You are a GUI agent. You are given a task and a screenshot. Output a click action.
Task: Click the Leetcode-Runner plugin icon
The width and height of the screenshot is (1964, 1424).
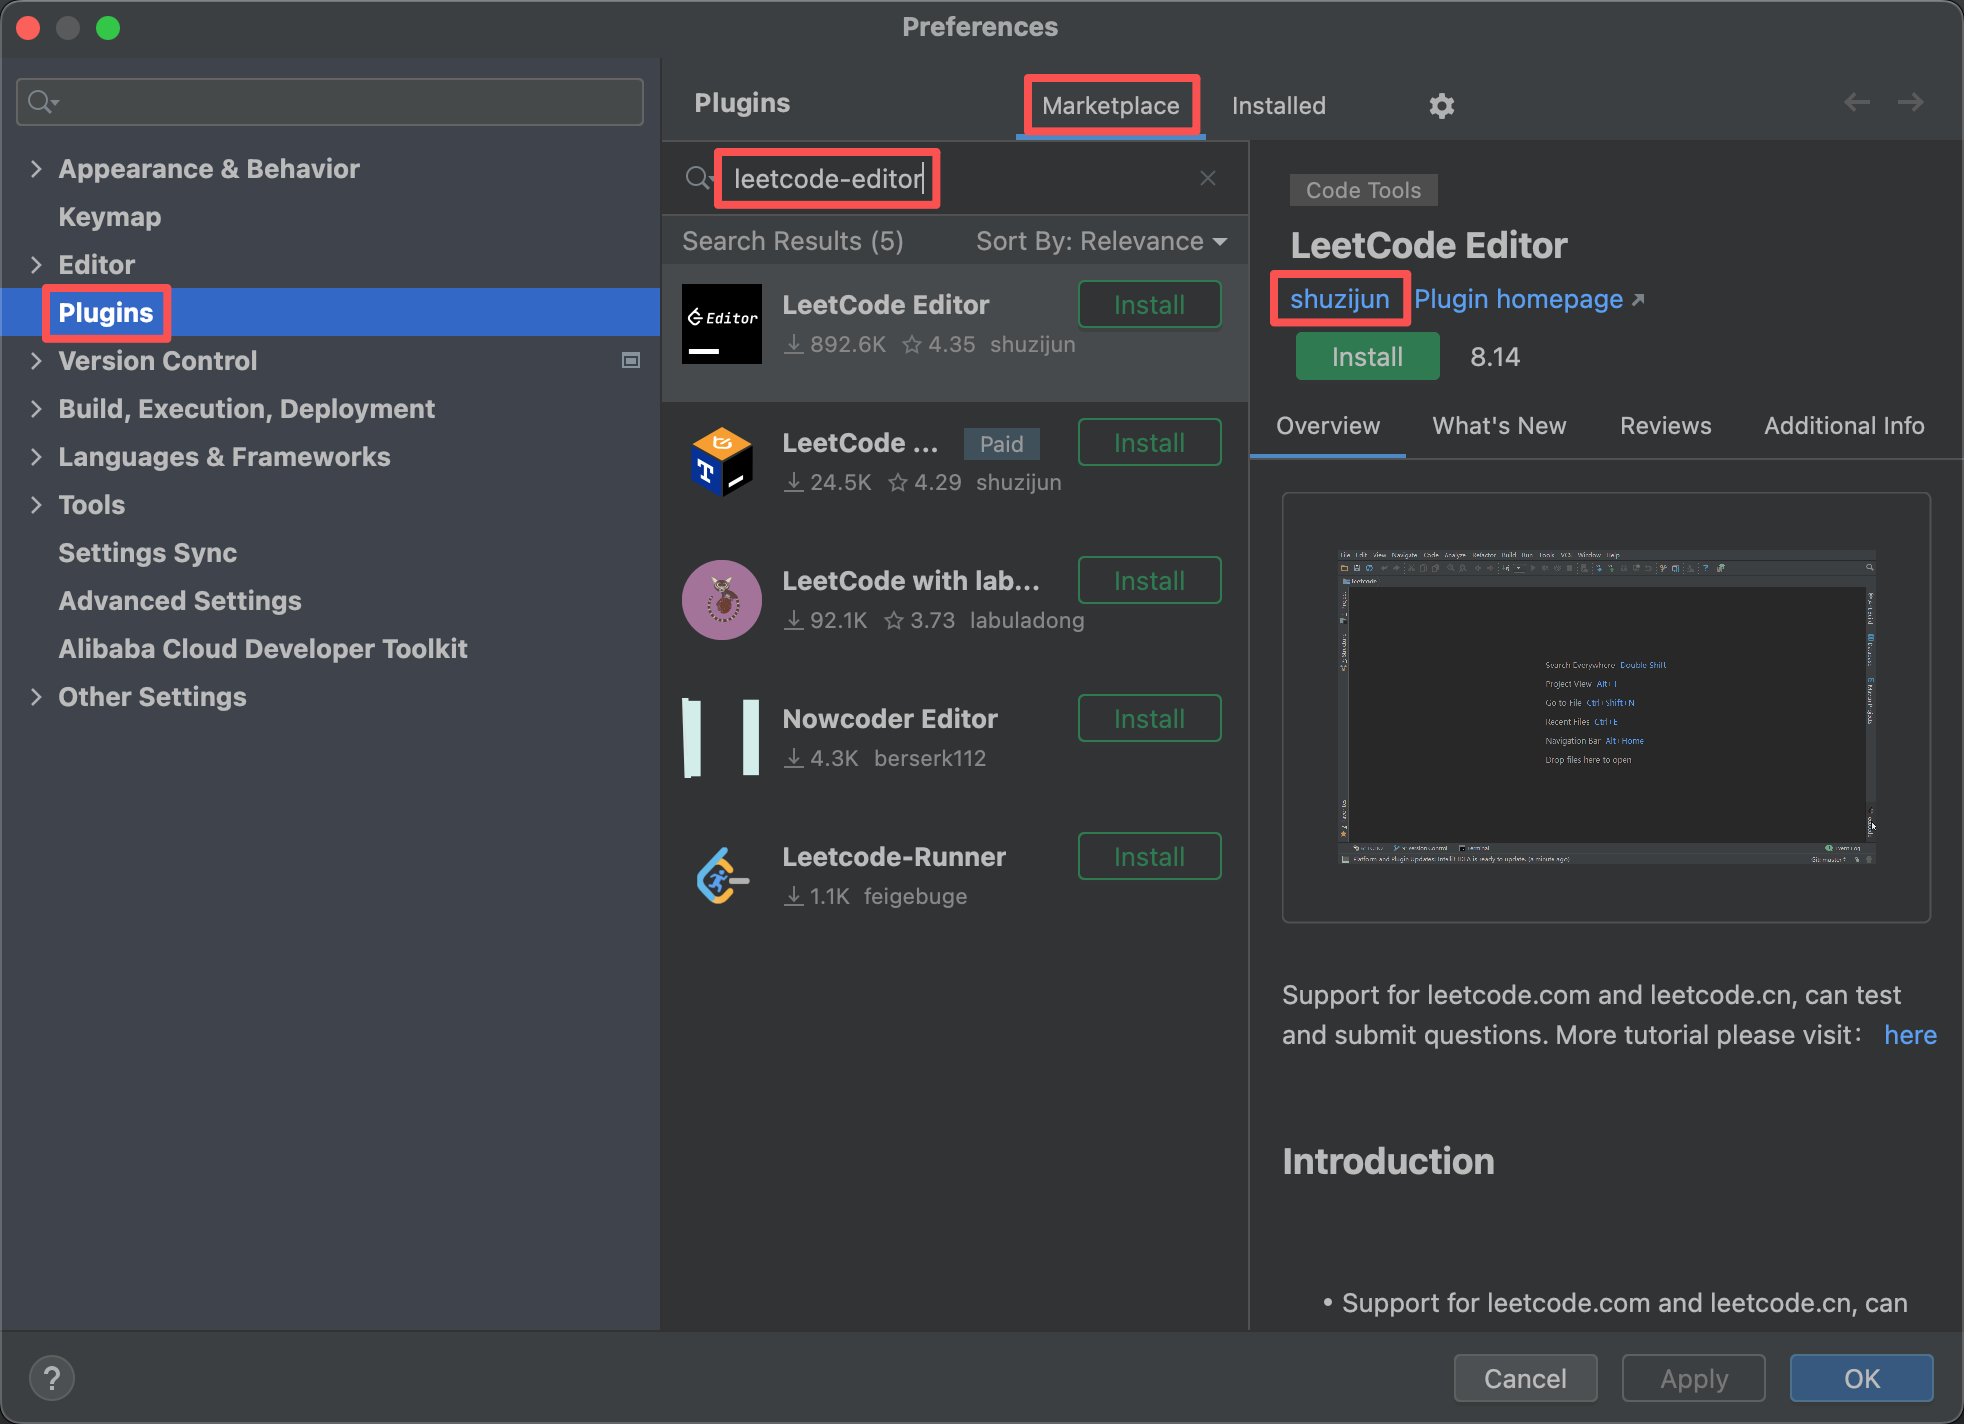[722, 876]
